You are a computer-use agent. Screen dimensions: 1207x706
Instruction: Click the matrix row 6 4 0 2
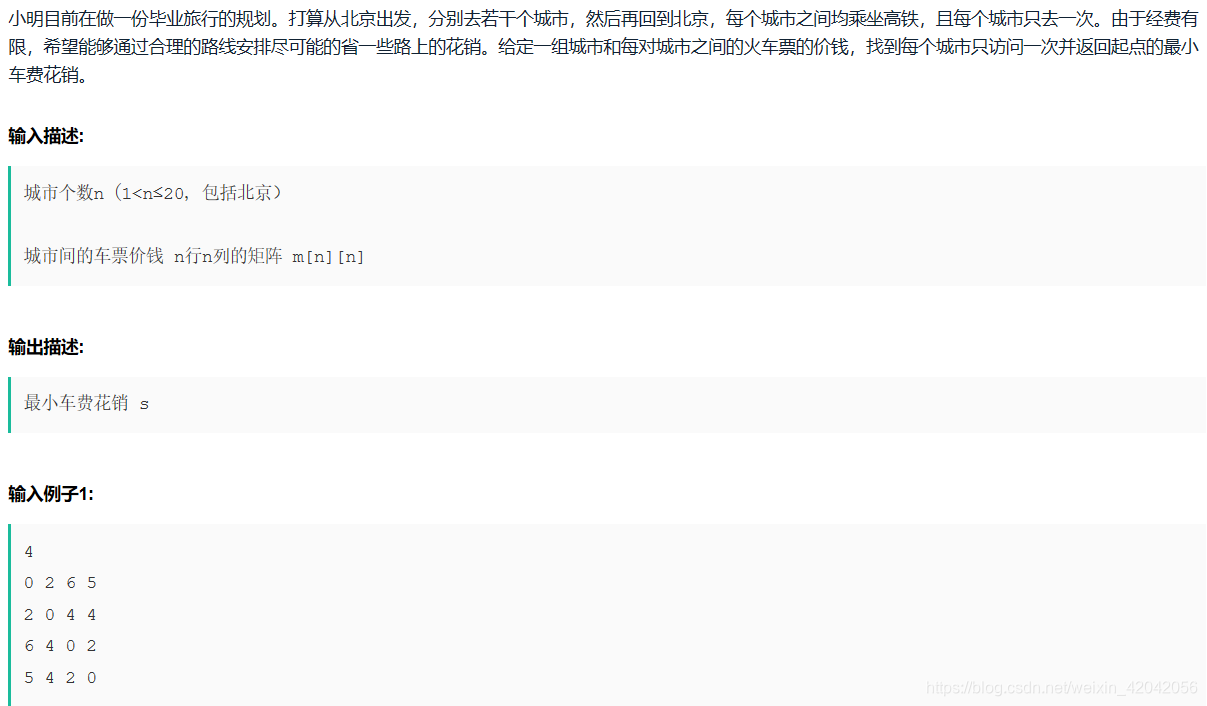[60, 646]
